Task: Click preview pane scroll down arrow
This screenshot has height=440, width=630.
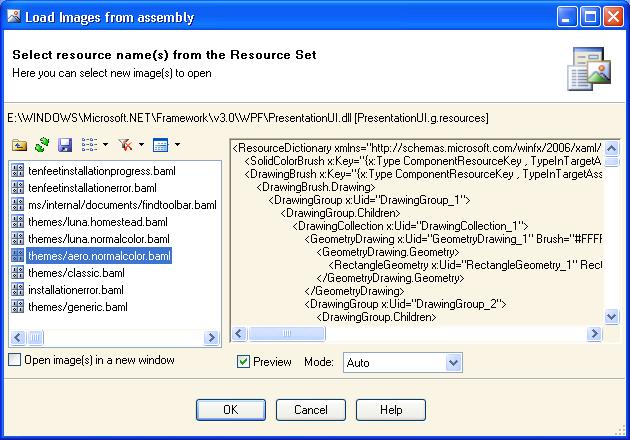Action: pos(611,316)
